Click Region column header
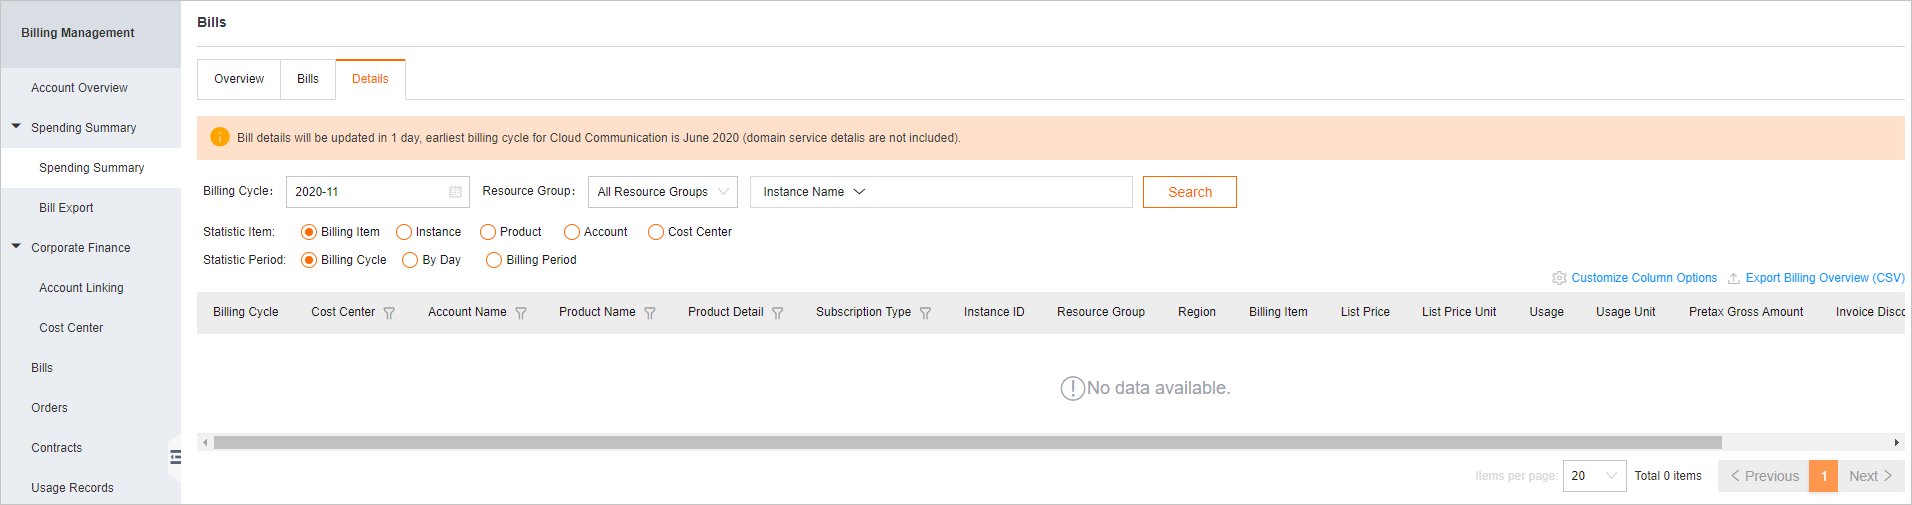 1197,312
